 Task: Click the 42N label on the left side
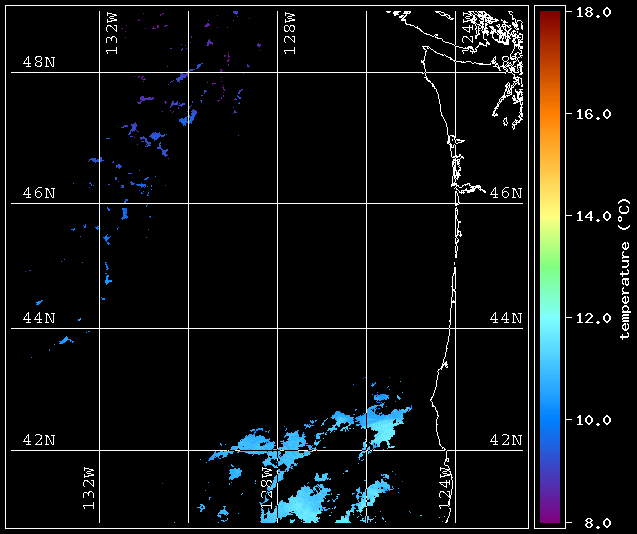(39, 440)
